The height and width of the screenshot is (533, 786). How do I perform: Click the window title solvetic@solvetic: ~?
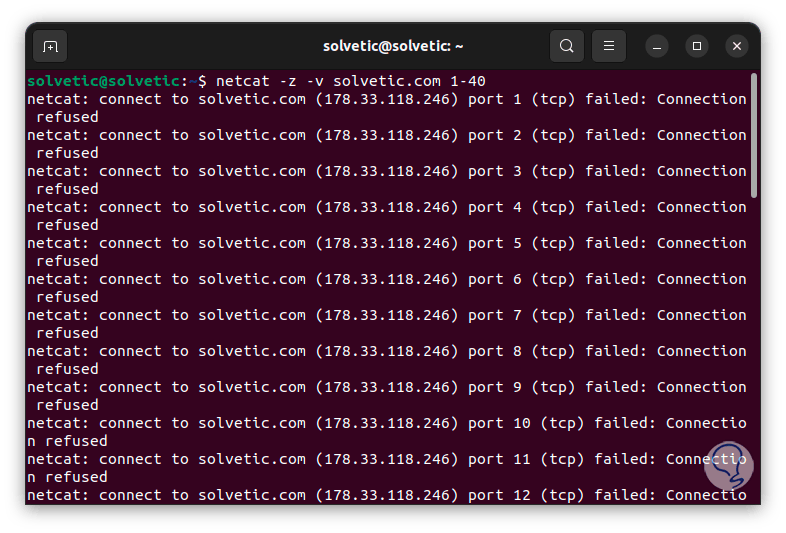coord(393,46)
